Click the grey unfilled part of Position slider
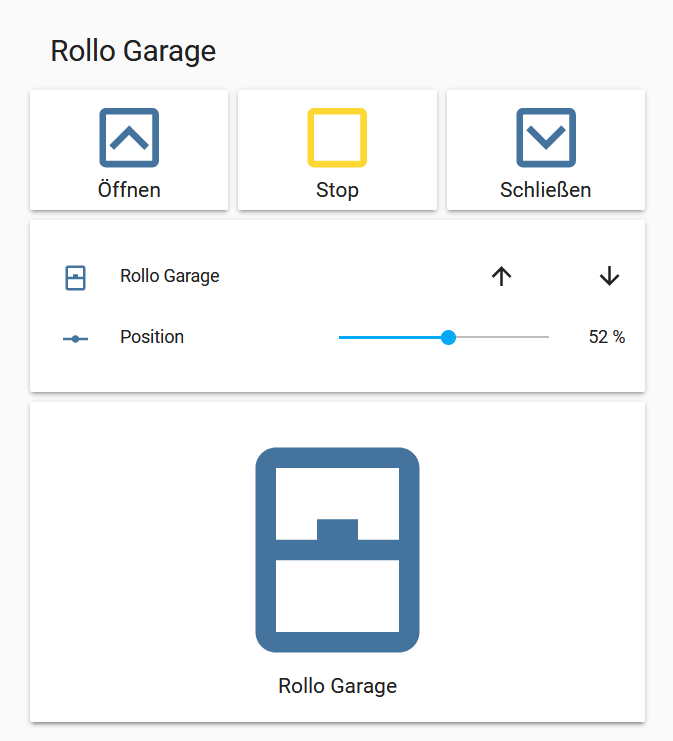This screenshot has width=673, height=741. [x=505, y=338]
